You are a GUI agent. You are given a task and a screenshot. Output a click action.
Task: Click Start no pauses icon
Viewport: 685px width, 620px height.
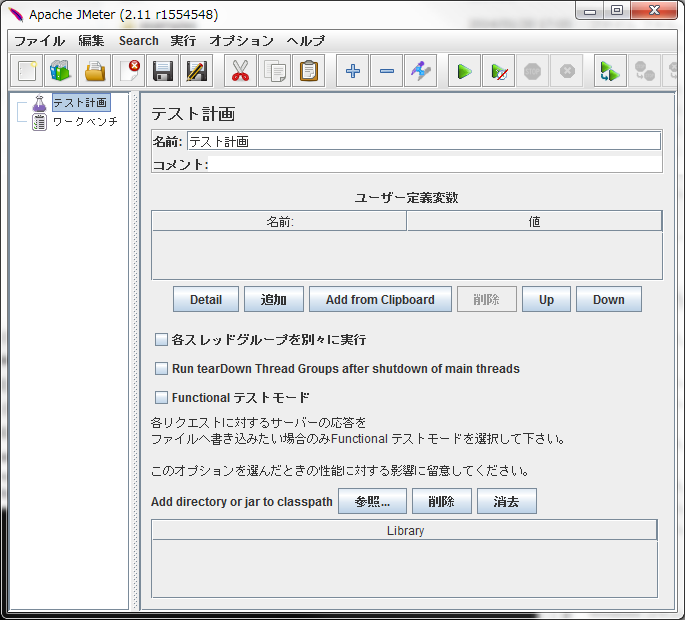pos(498,71)
